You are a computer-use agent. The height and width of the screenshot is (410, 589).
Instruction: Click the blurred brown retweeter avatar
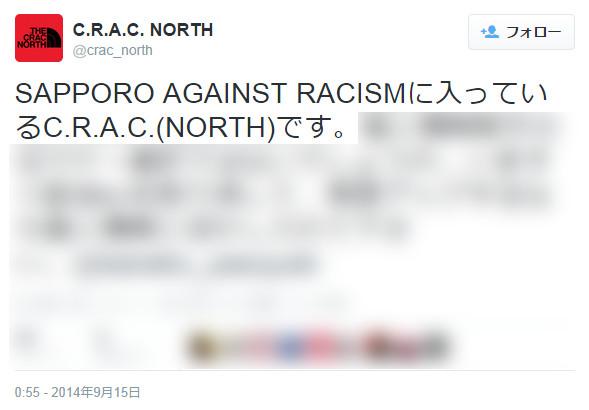point(203,345)
